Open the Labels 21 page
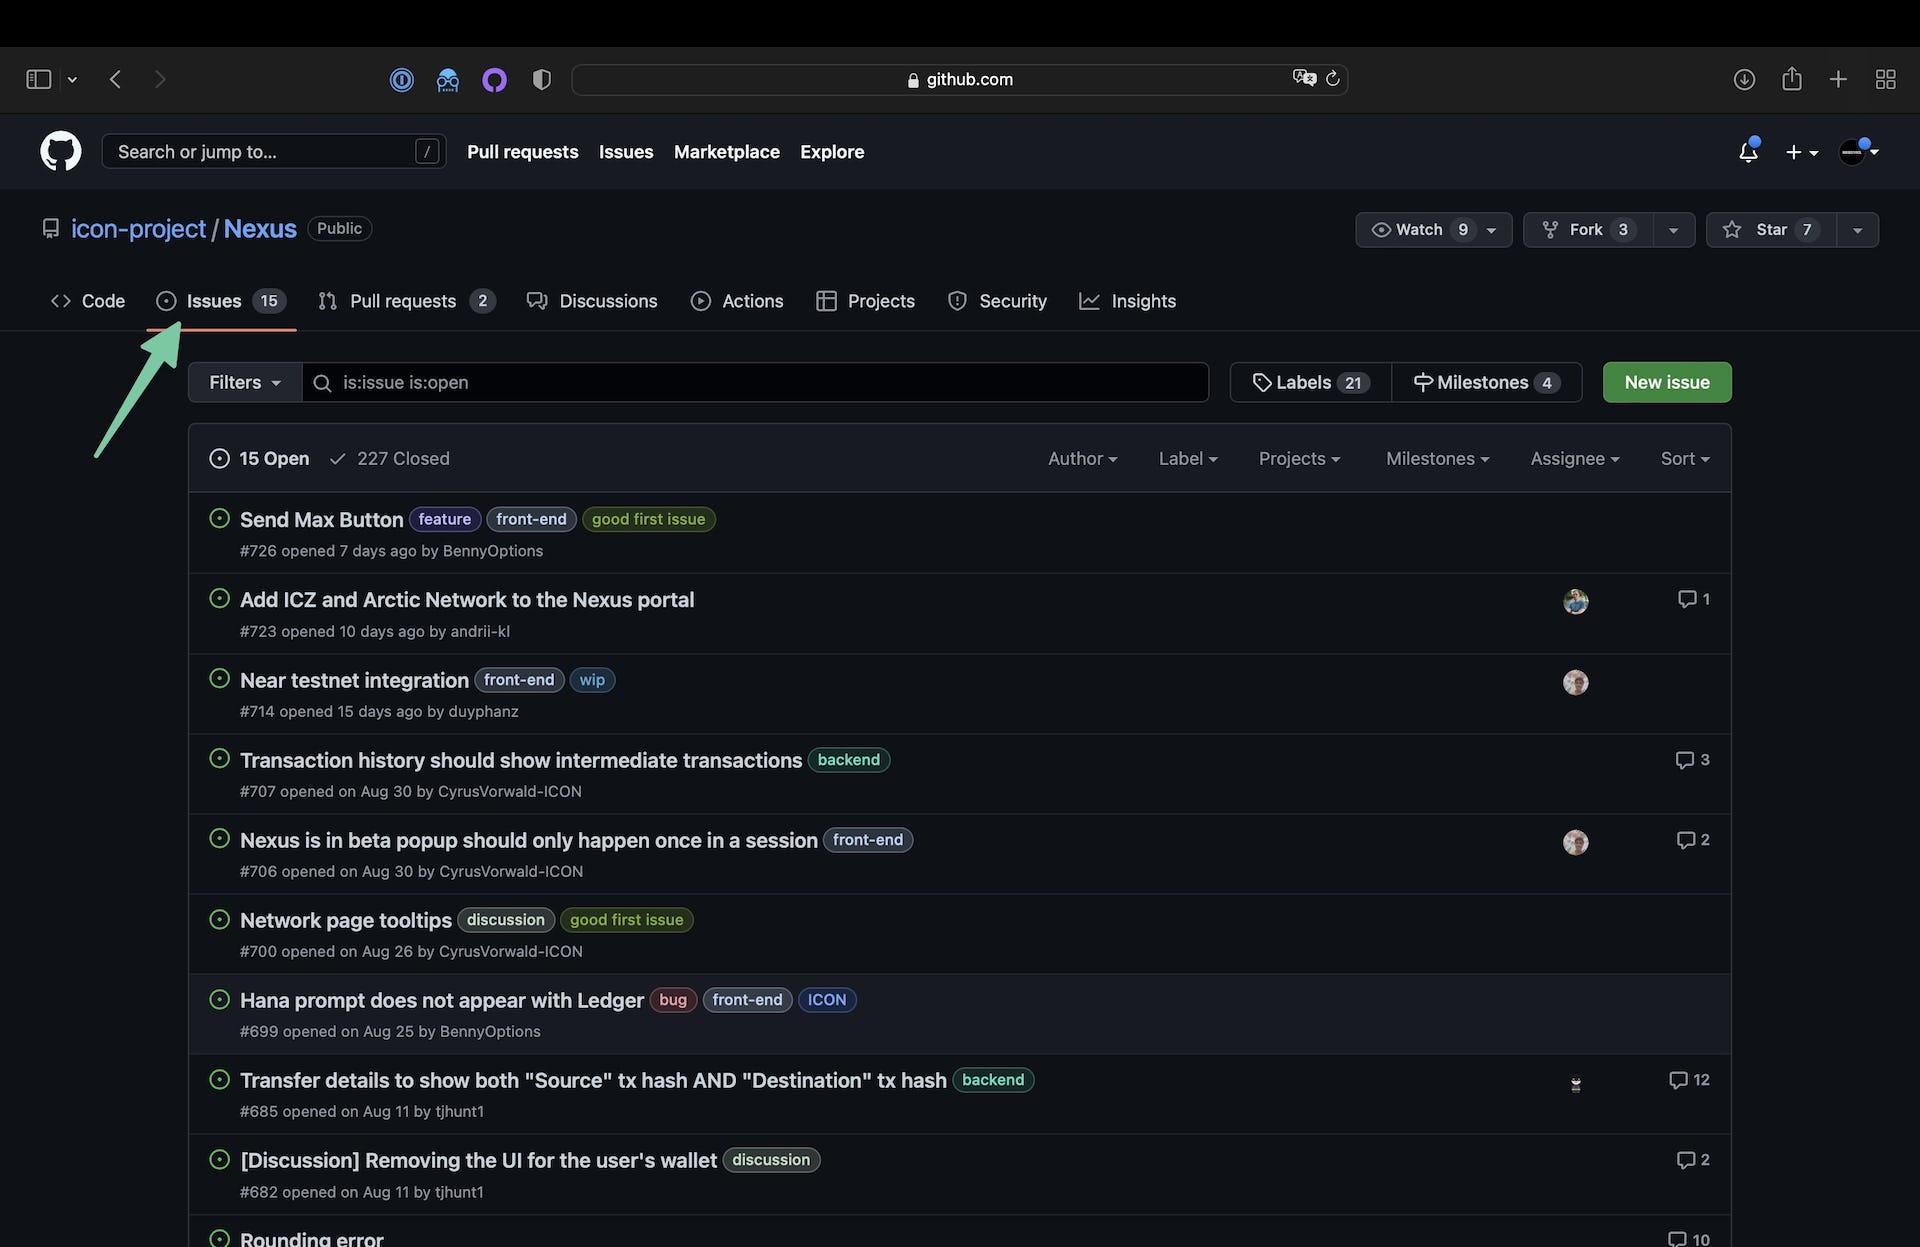1920x1247 pixels. click(1311, 382)
